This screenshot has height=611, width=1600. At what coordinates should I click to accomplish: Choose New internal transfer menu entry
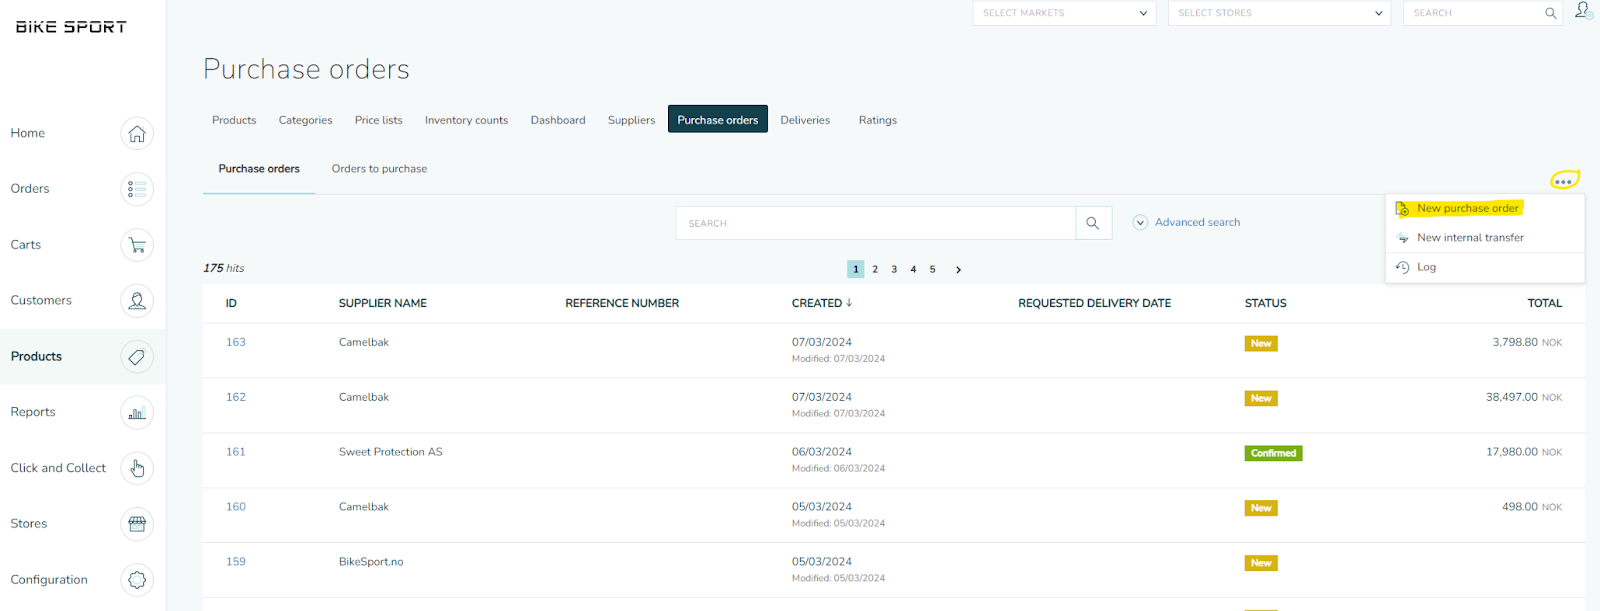(1470, 238)
